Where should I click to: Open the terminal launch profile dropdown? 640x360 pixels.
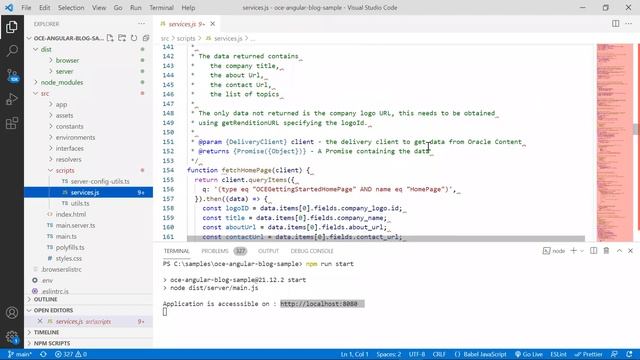tap(582, 251)
